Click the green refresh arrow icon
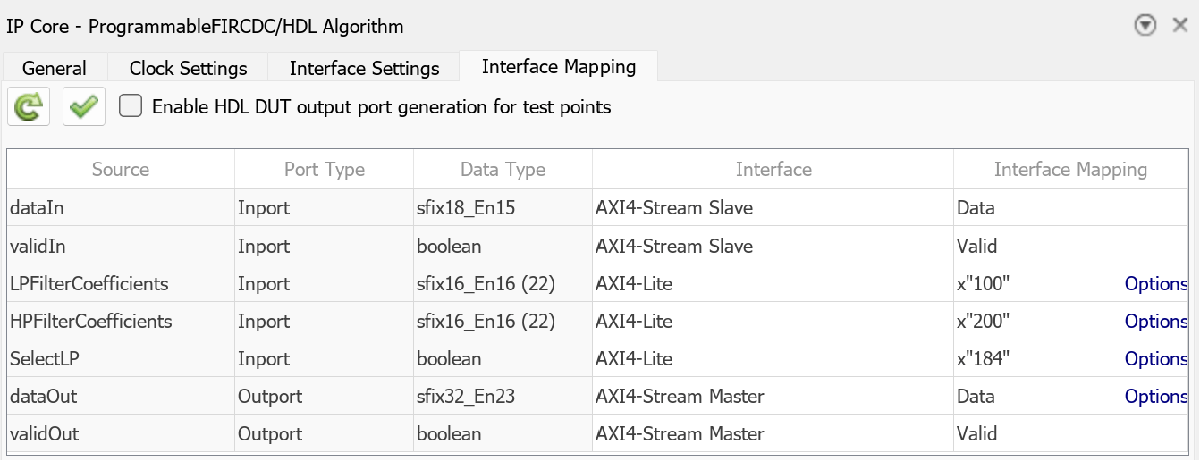Viewport: 1200px width, 461px height. (x=29, y=107)
